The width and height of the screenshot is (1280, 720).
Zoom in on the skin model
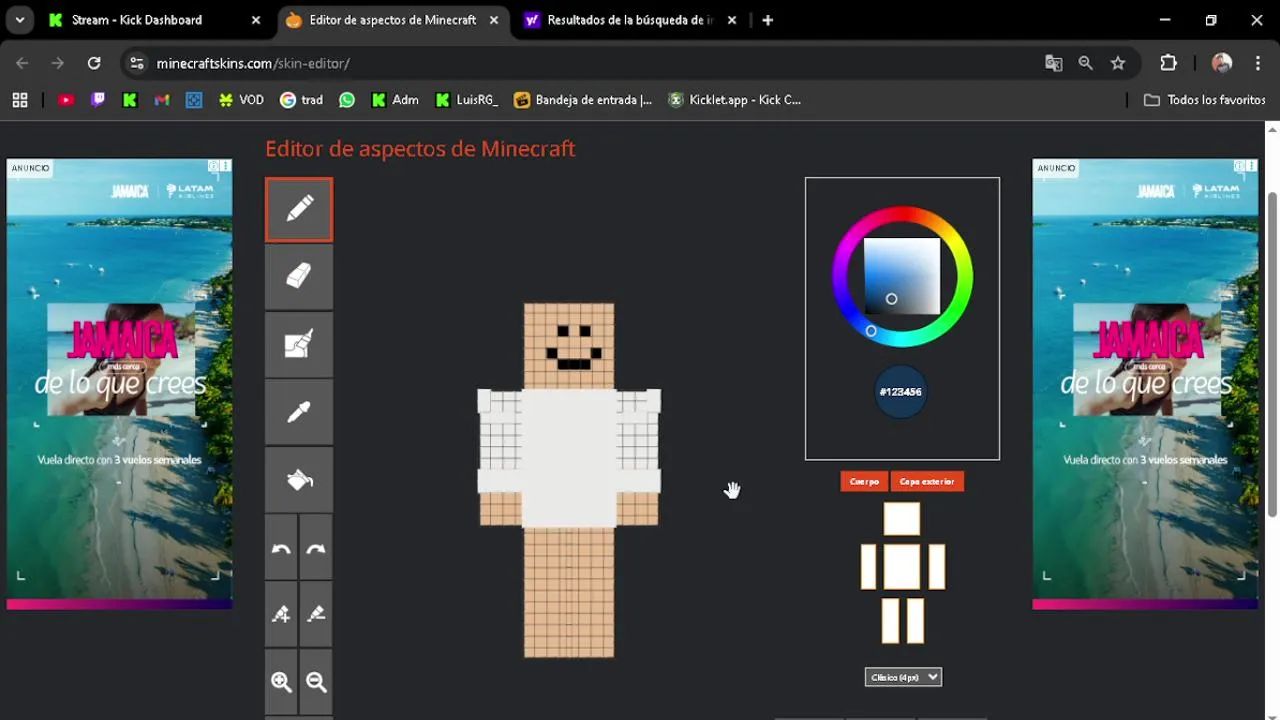pos(281,682)
